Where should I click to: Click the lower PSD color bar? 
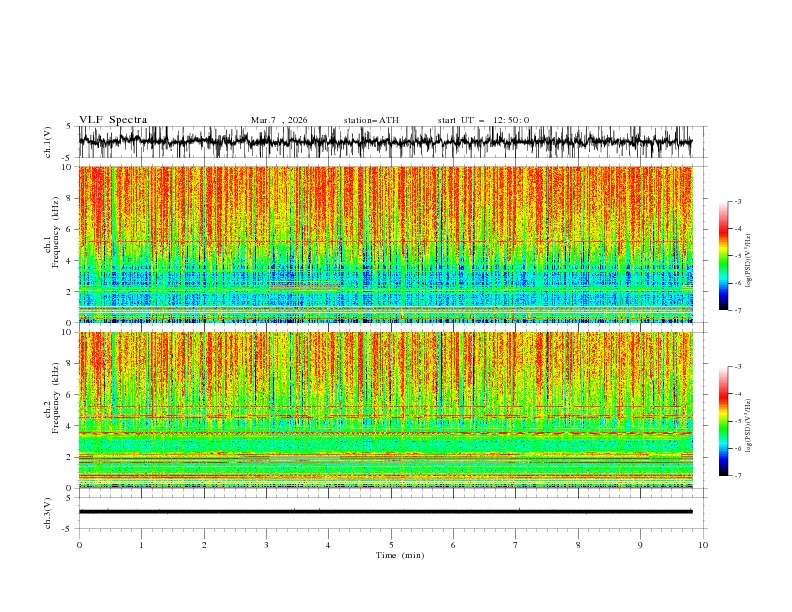coord(723,421)
